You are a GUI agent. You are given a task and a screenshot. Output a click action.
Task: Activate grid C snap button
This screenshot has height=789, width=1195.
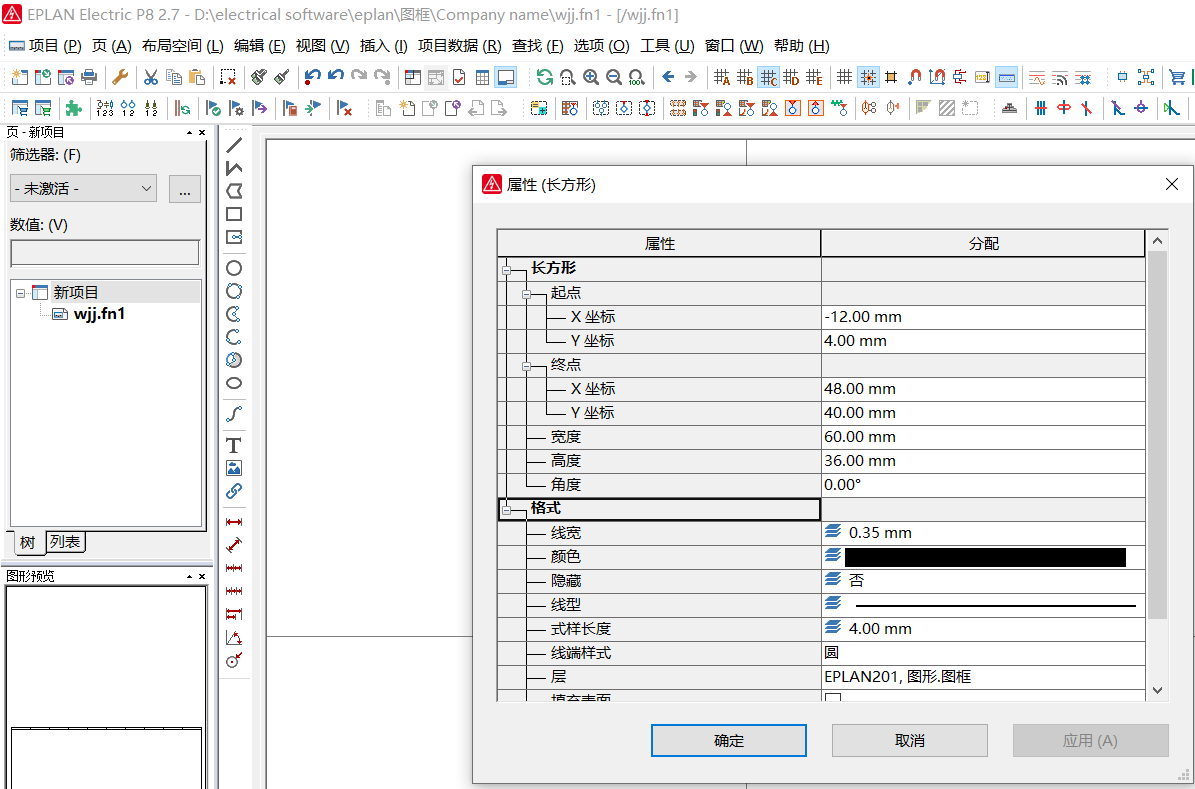pos(768,77)
